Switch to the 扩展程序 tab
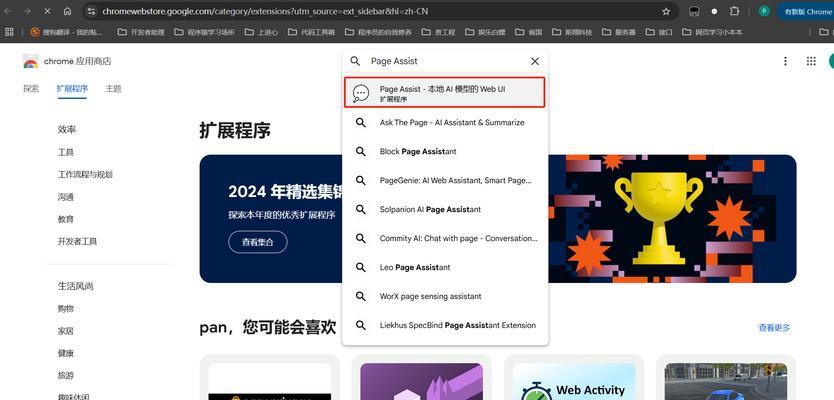834x400 pixels. 72,89
